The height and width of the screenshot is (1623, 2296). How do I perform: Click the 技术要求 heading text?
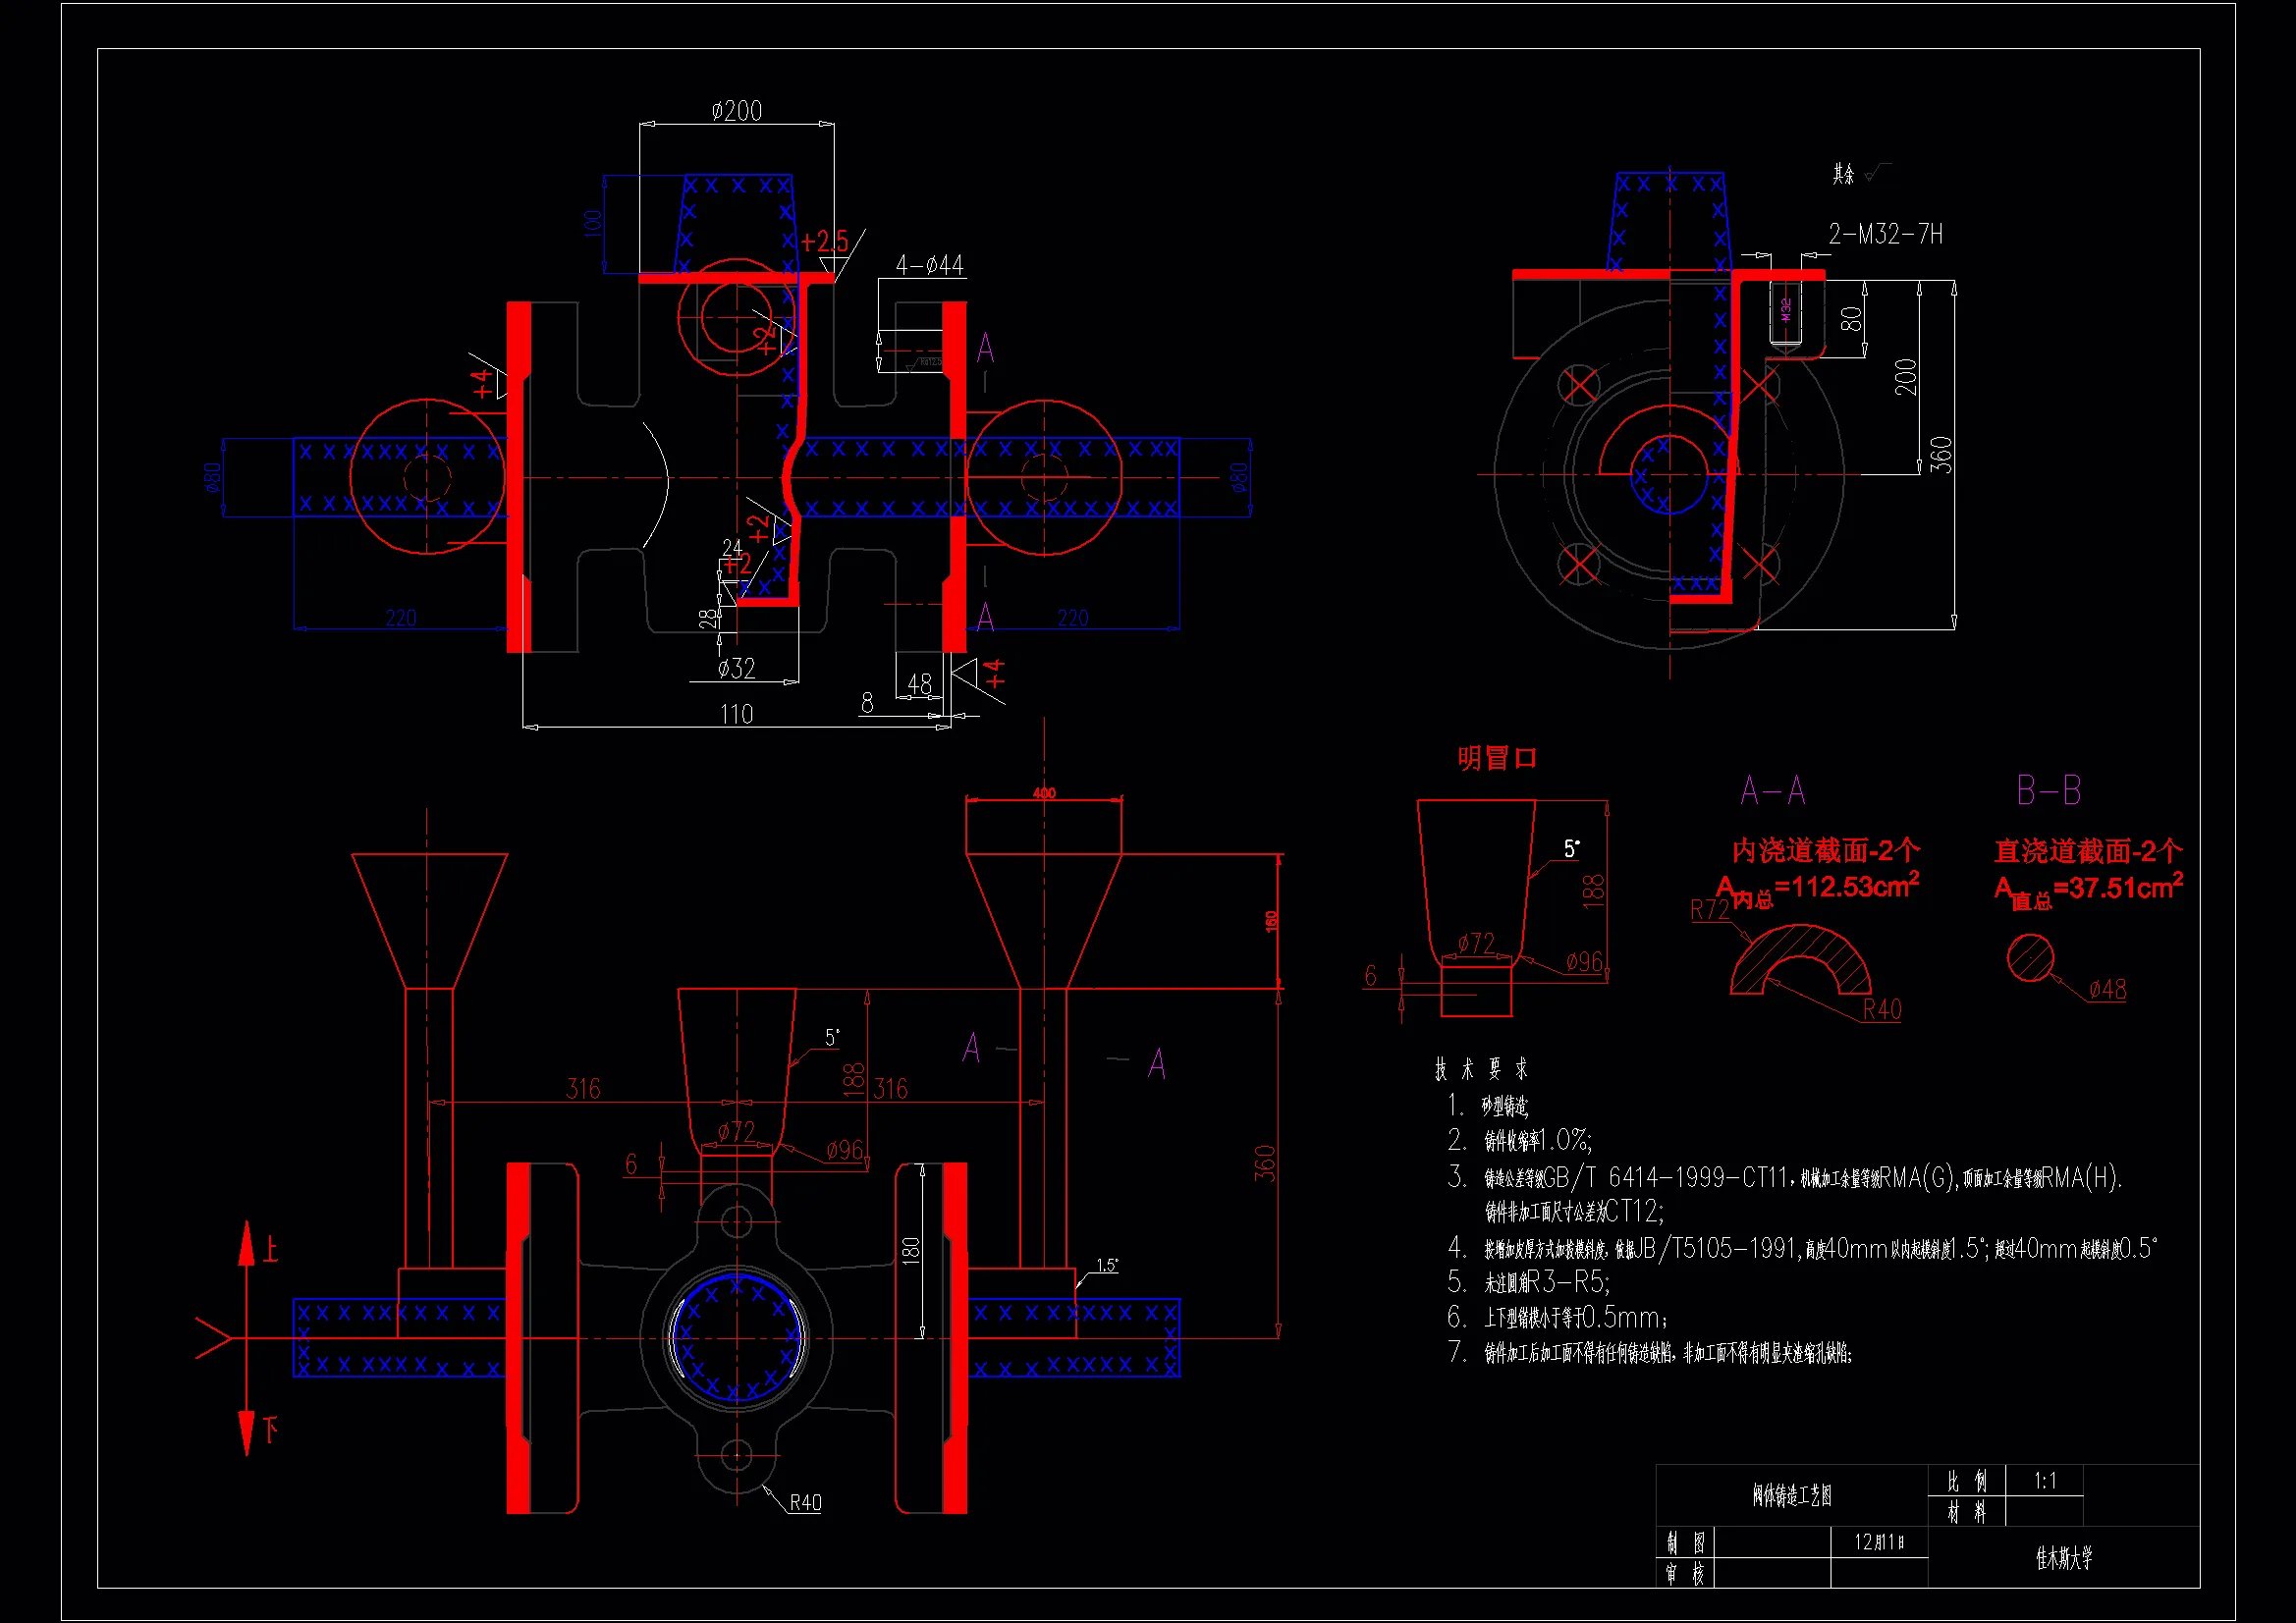[1481, 1069]
